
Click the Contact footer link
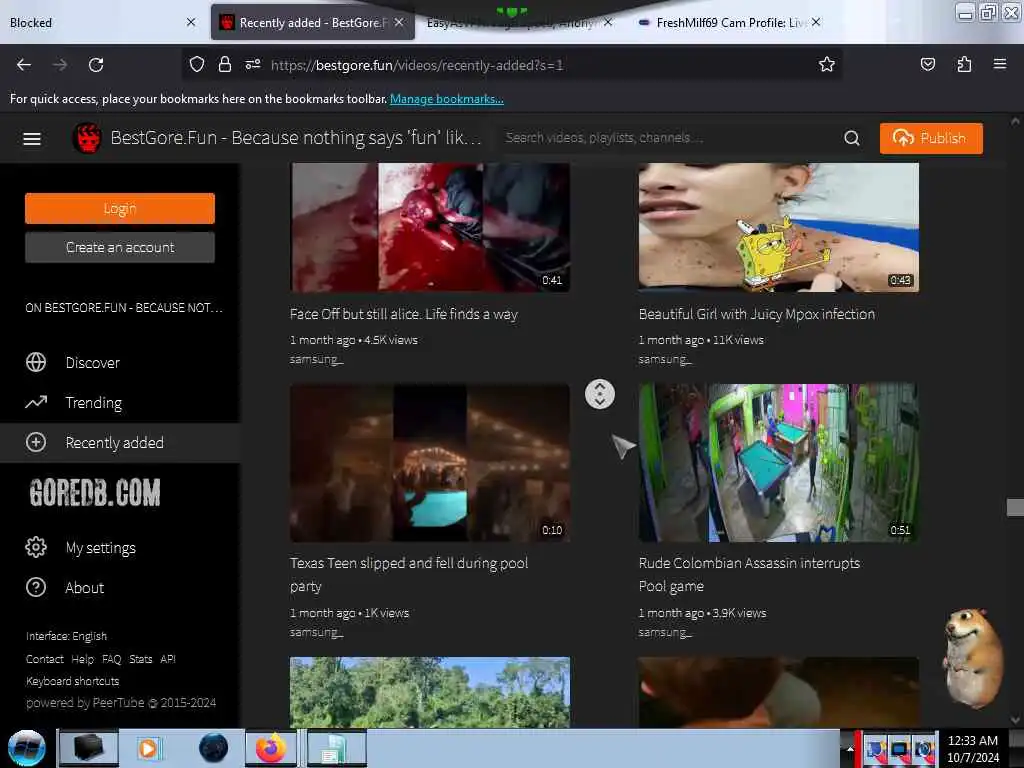pyautogui.click(x=44, y=659)
